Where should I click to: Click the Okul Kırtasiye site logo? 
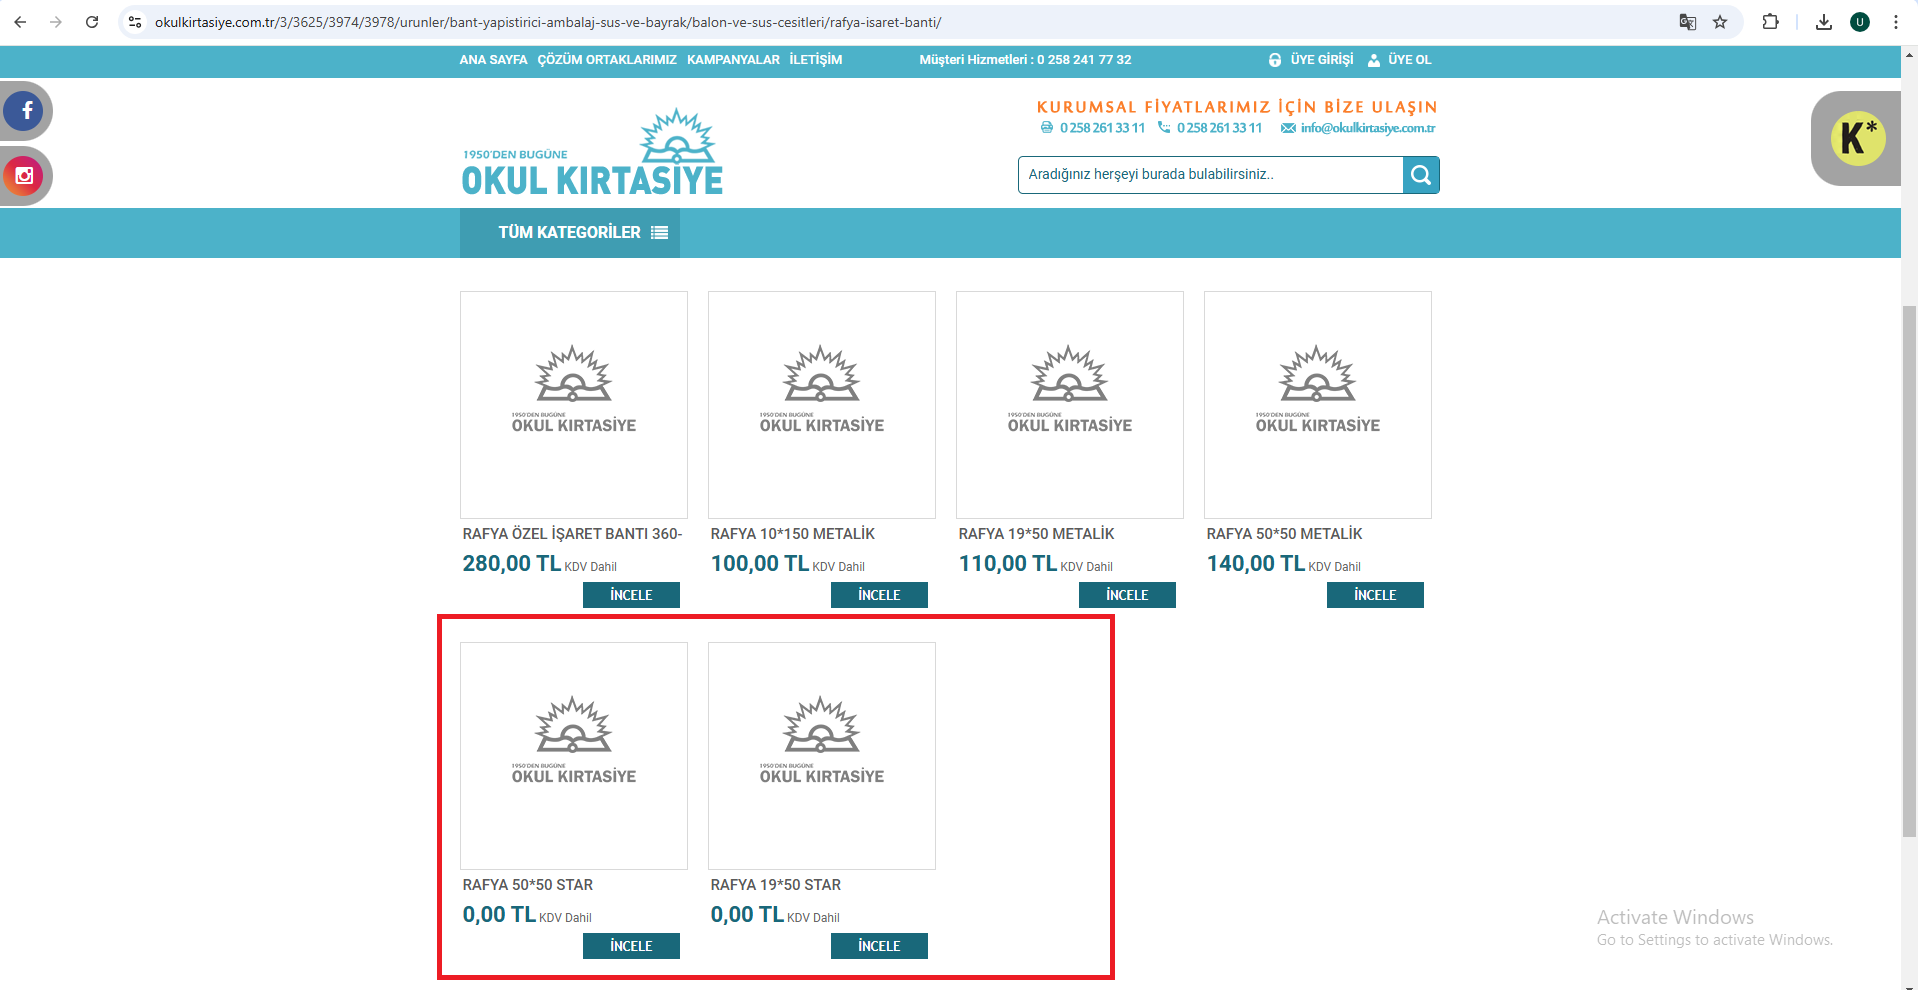pyautogui.click(x=592, y=151)
